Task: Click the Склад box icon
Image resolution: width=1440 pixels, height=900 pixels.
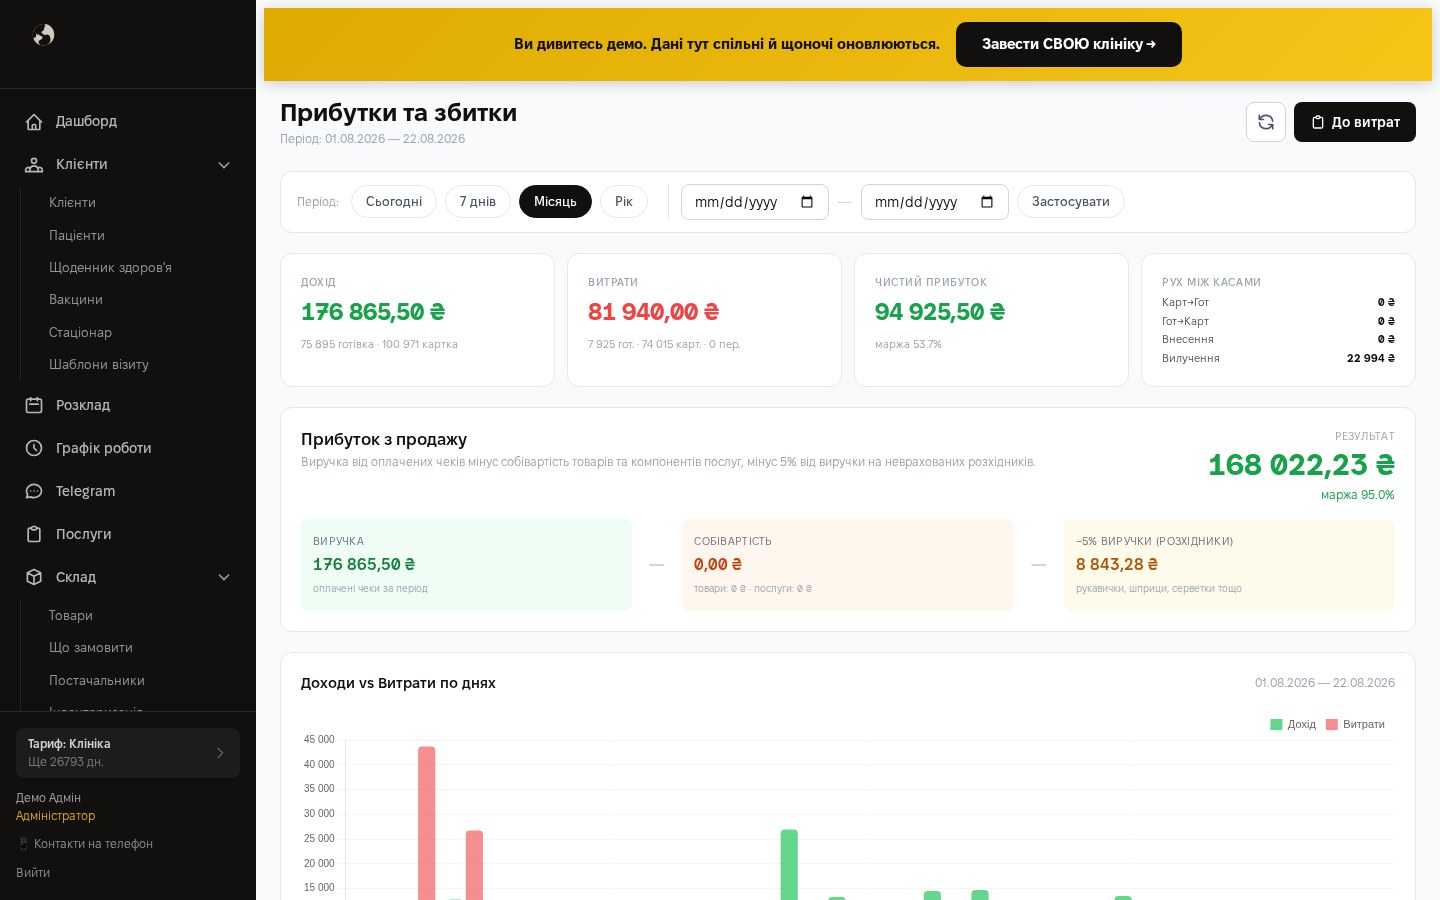Action: coord(34,577)
